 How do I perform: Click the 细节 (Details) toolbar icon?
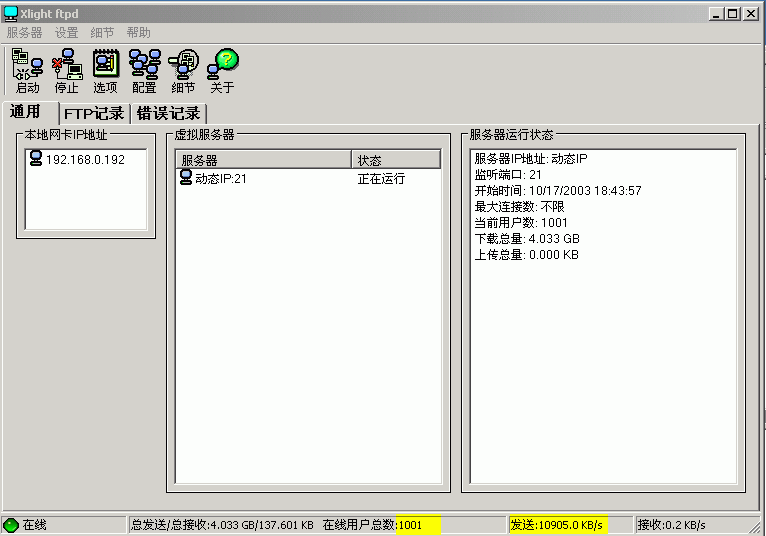point(183,71)
